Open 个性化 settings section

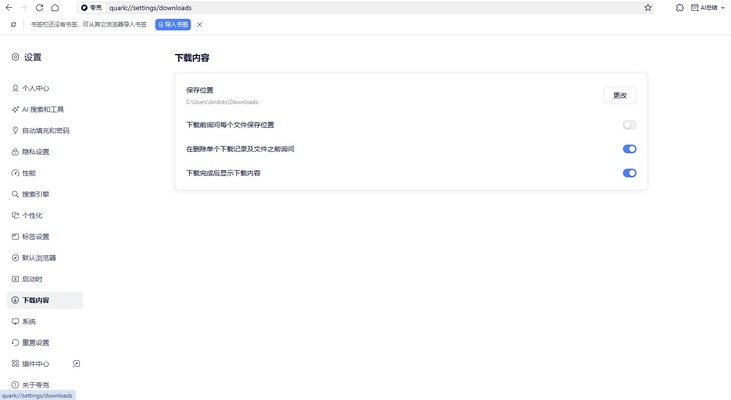27,215
